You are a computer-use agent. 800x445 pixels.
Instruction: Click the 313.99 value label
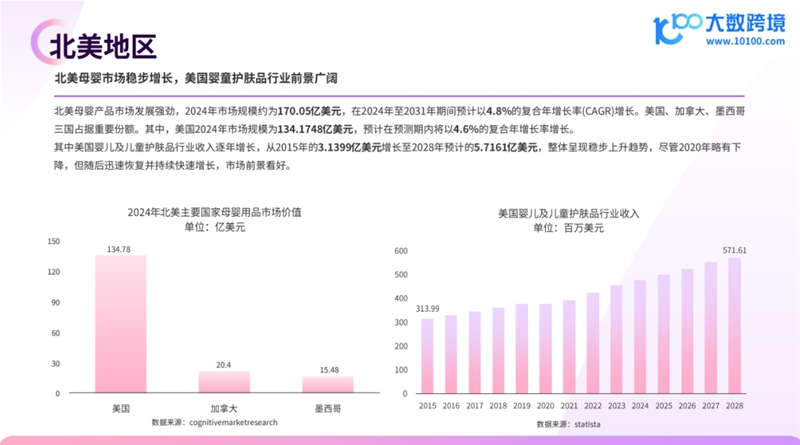click(428, 309)
